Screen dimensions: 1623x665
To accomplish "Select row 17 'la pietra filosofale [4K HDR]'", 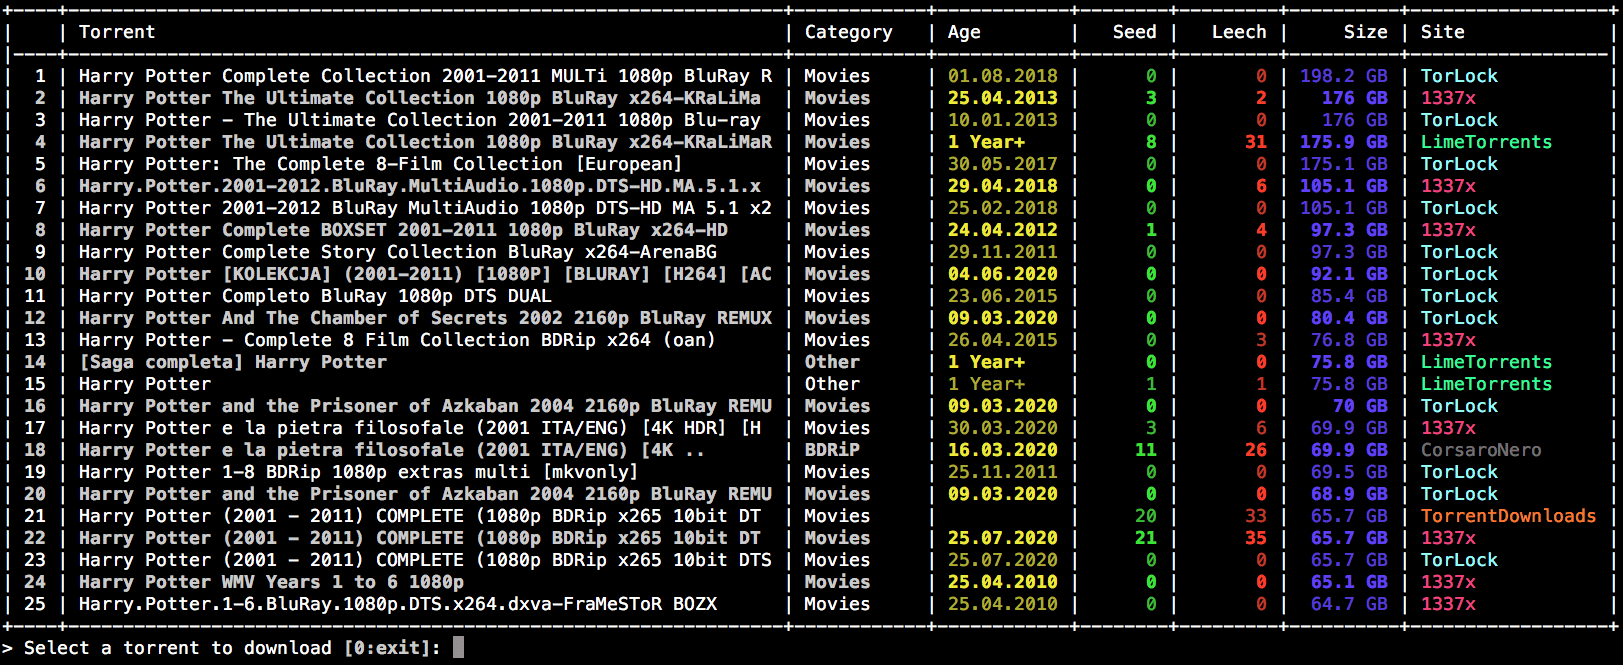I will pos(420,428).
